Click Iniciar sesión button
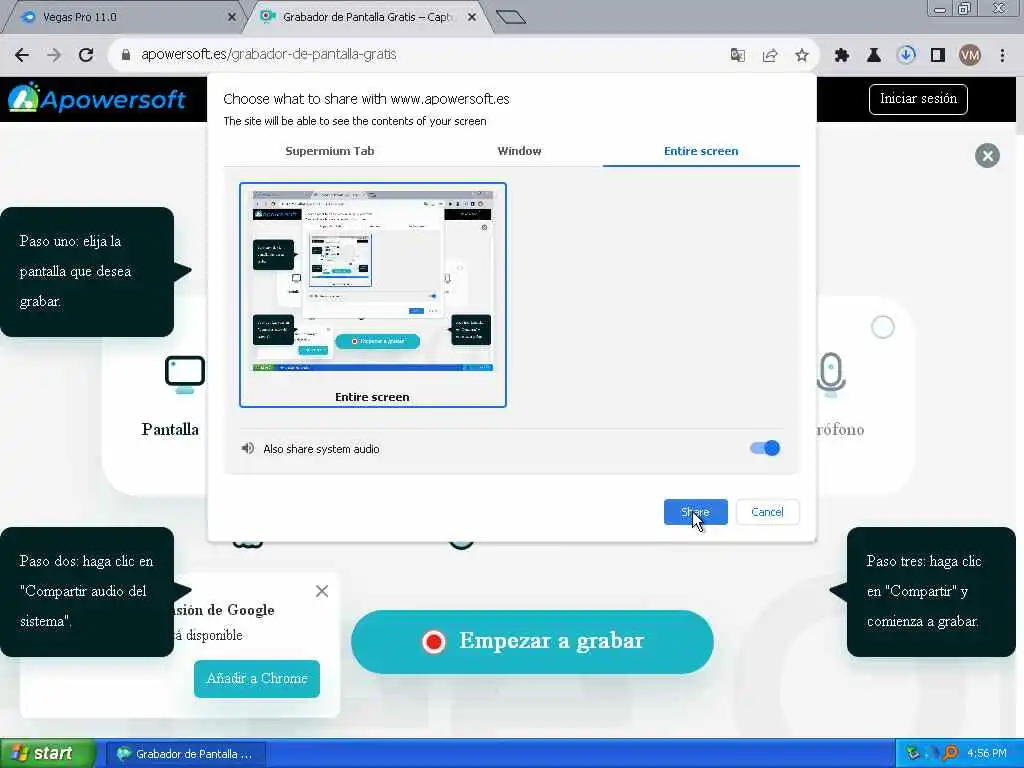 point(918,99)
